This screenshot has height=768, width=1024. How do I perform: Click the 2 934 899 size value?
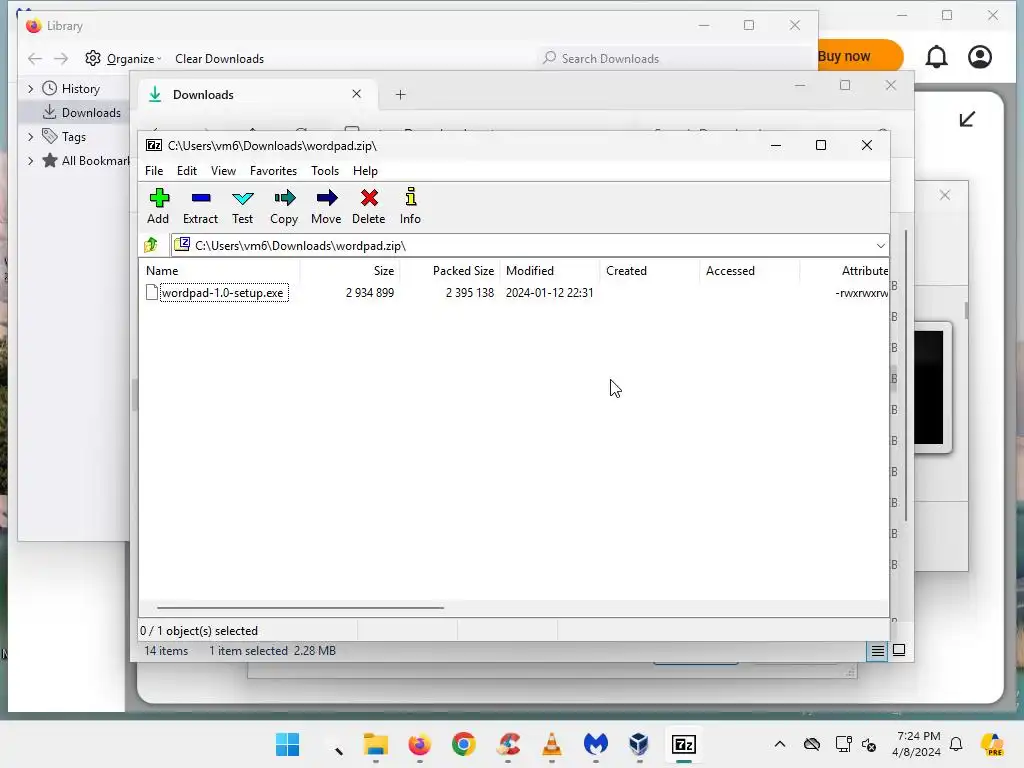[x=370, y=293]
